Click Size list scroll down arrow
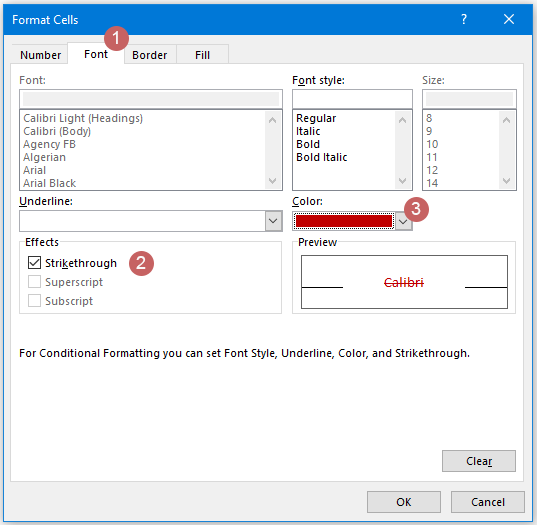This screenshot has height=525, width=537. point(507,180)
